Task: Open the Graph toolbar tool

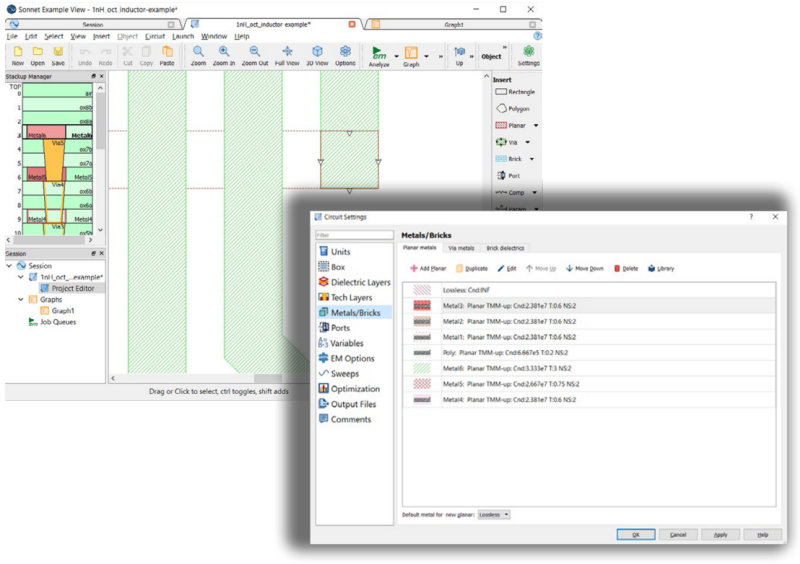Action: (x=411, y=56)
